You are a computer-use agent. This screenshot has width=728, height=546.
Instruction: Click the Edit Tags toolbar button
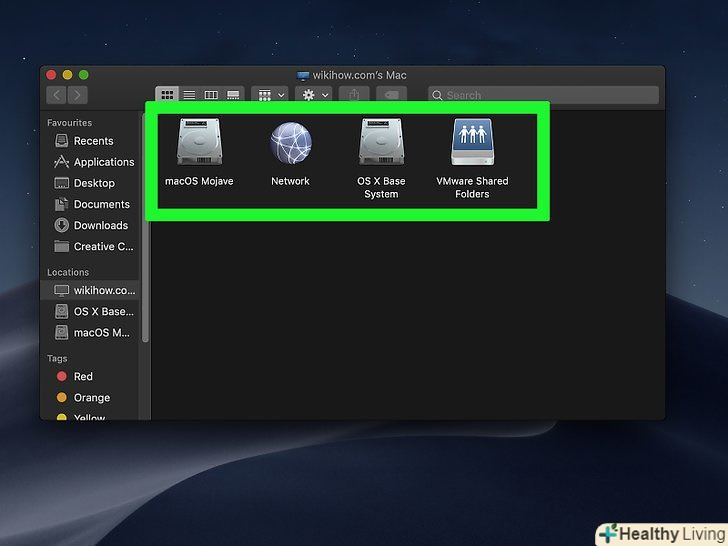click(391, 95)
